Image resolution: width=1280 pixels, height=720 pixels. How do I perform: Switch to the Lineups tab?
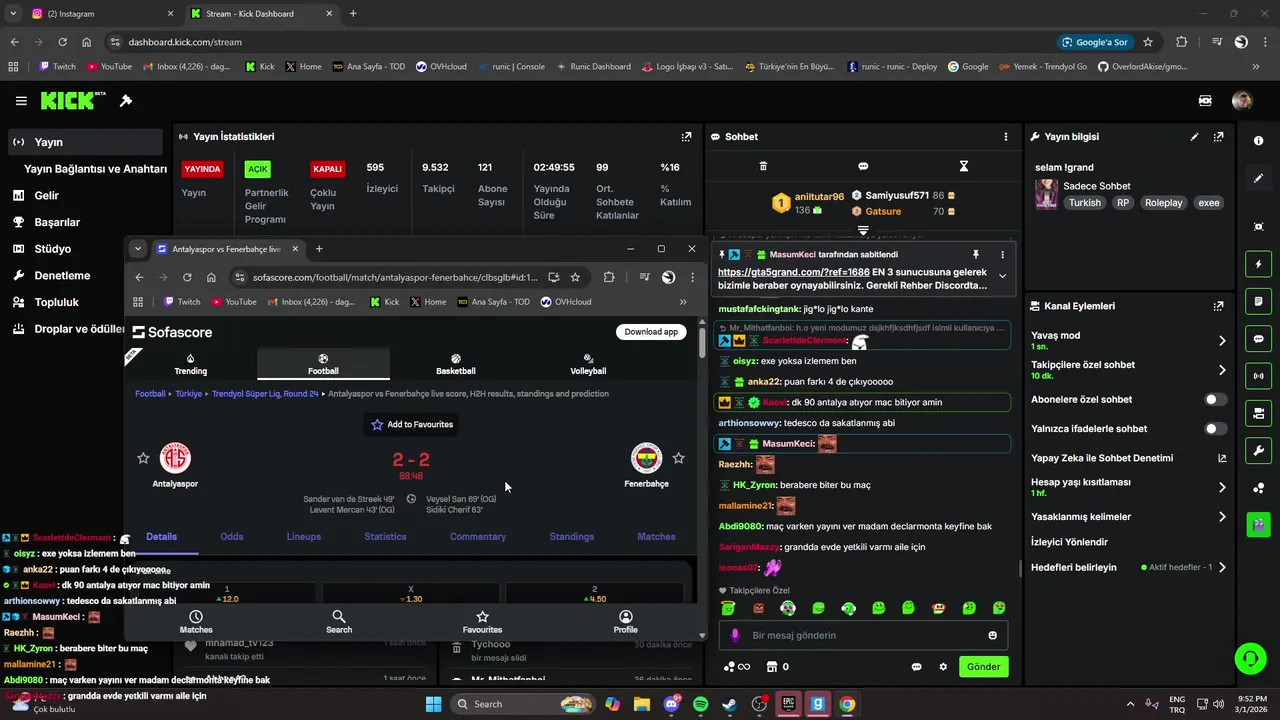click(x=304, y=537)
